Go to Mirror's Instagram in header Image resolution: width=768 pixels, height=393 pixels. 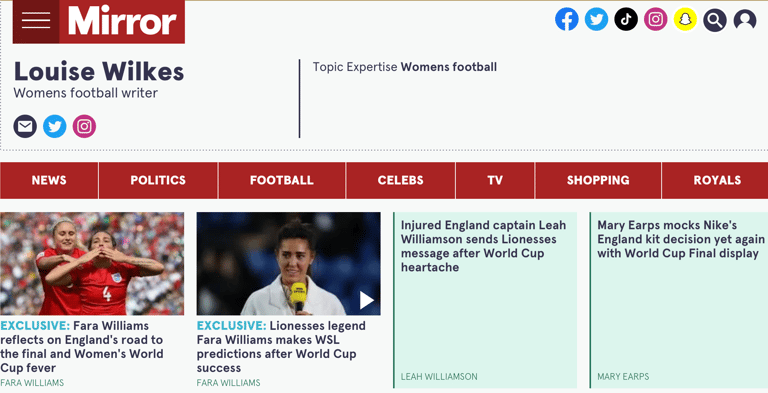tap(655, 20)
